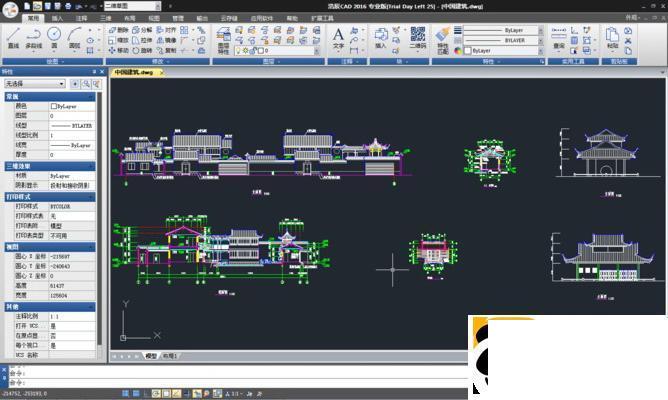
Task: Toggle grid display in status bar
Action: pos(136,394)
